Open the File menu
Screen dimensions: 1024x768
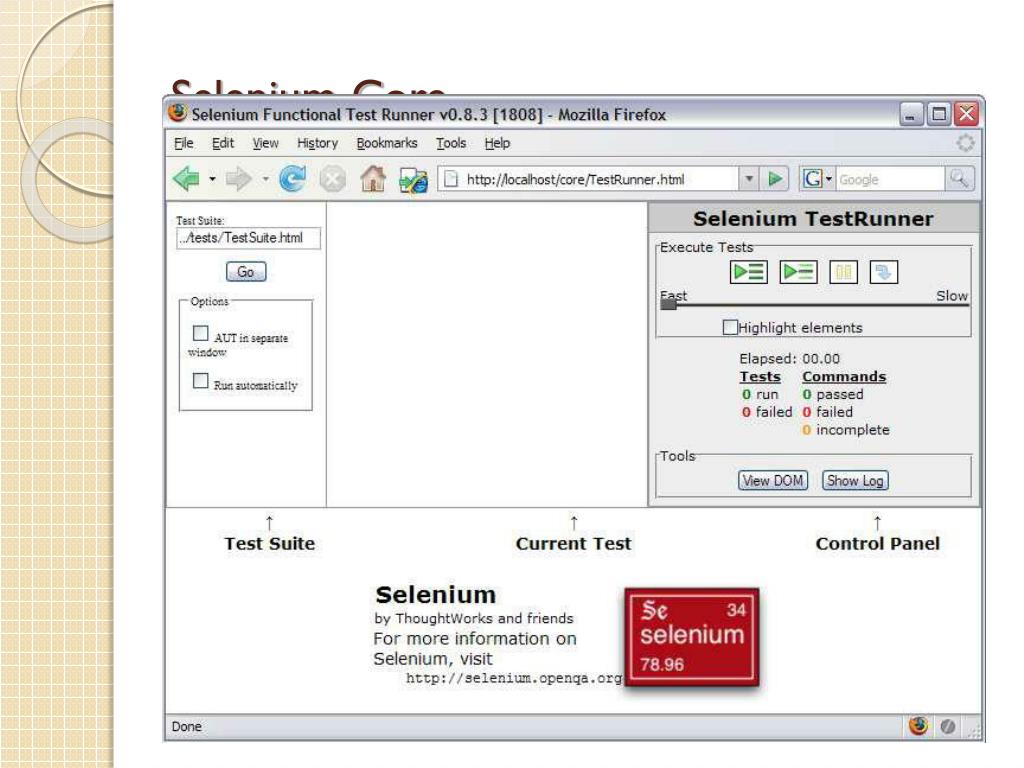pyautogui.click(x=184, y=143)
